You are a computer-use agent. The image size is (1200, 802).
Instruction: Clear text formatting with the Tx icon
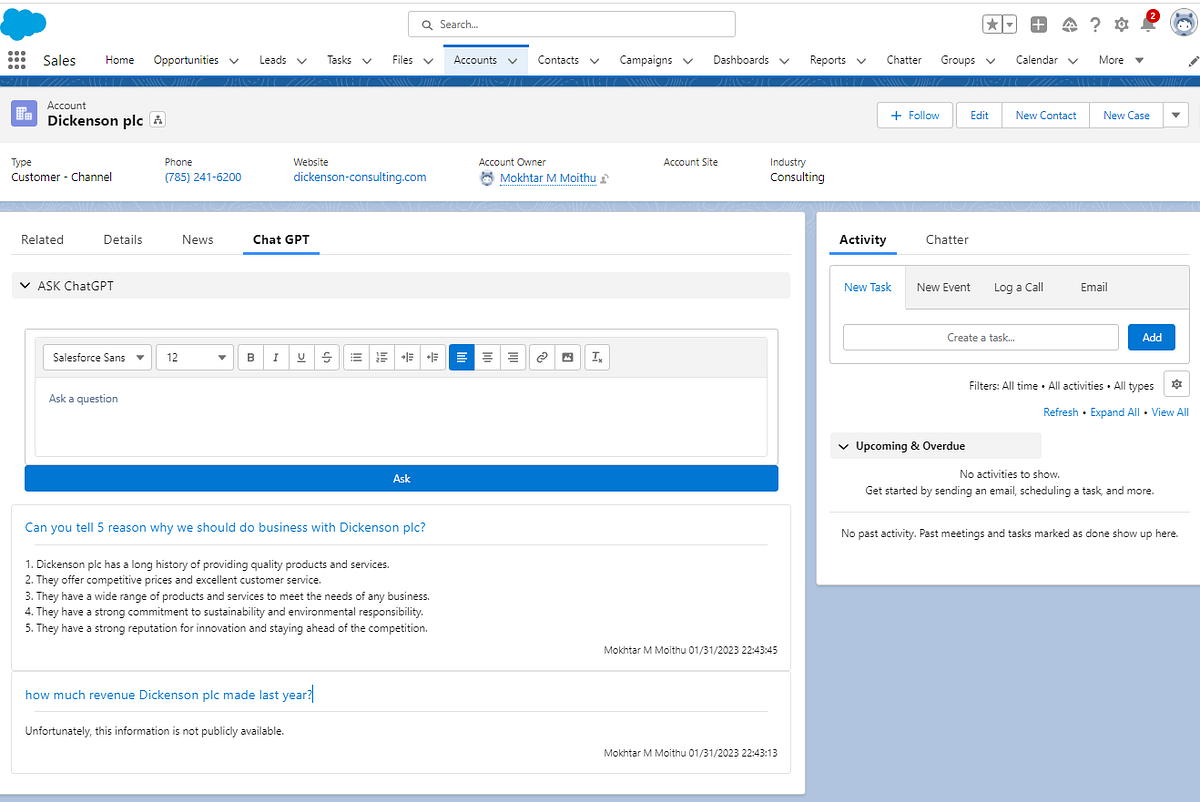pos(597,357)
